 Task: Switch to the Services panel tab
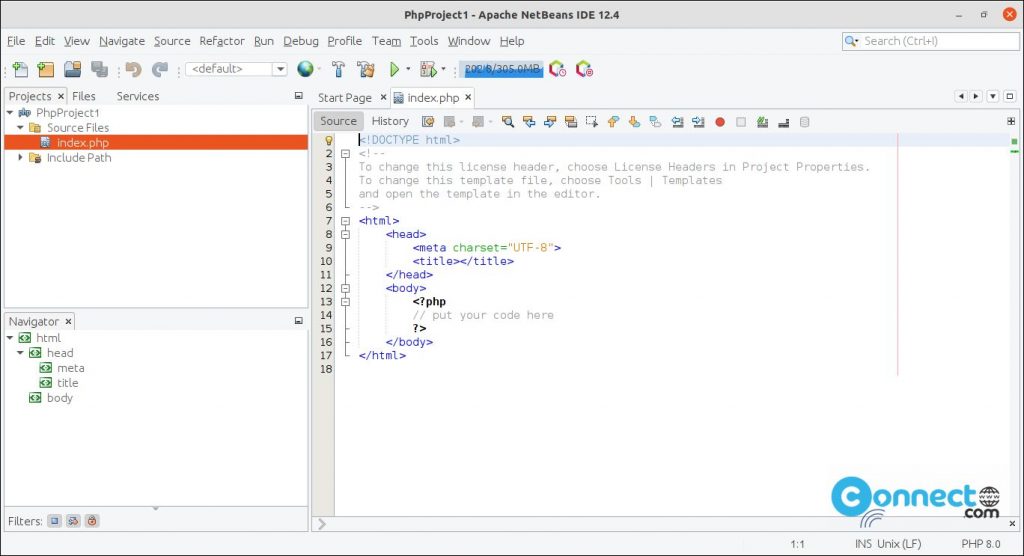coord(138,96)
